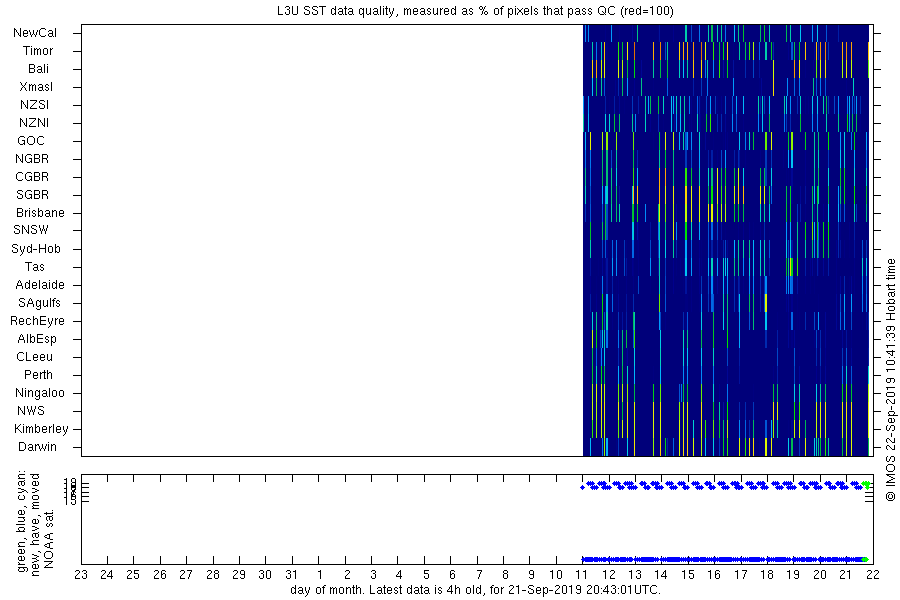Select the GOC region label

31,141
